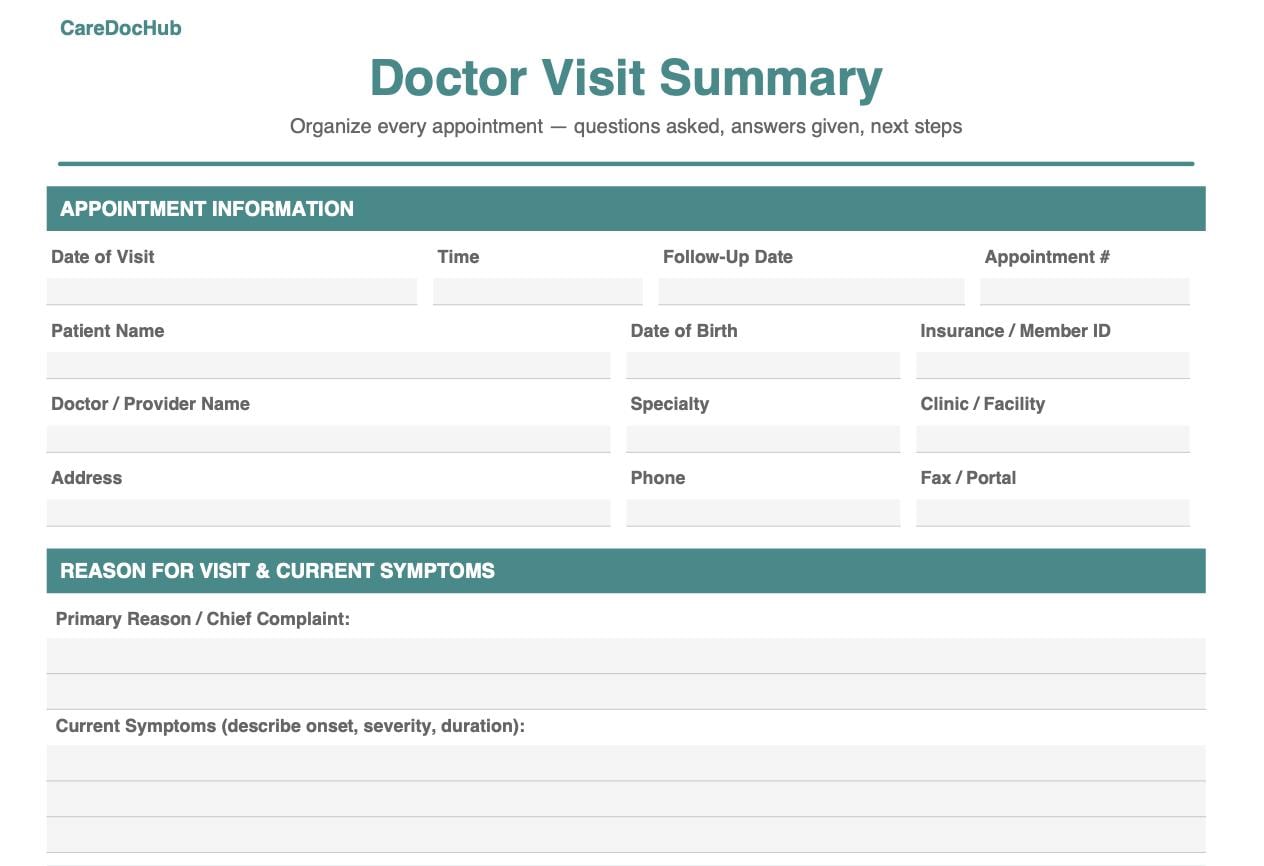This screenshot has width=1264, height=866.
Task: Select the Date of Birth field
Action: [763, 365]
